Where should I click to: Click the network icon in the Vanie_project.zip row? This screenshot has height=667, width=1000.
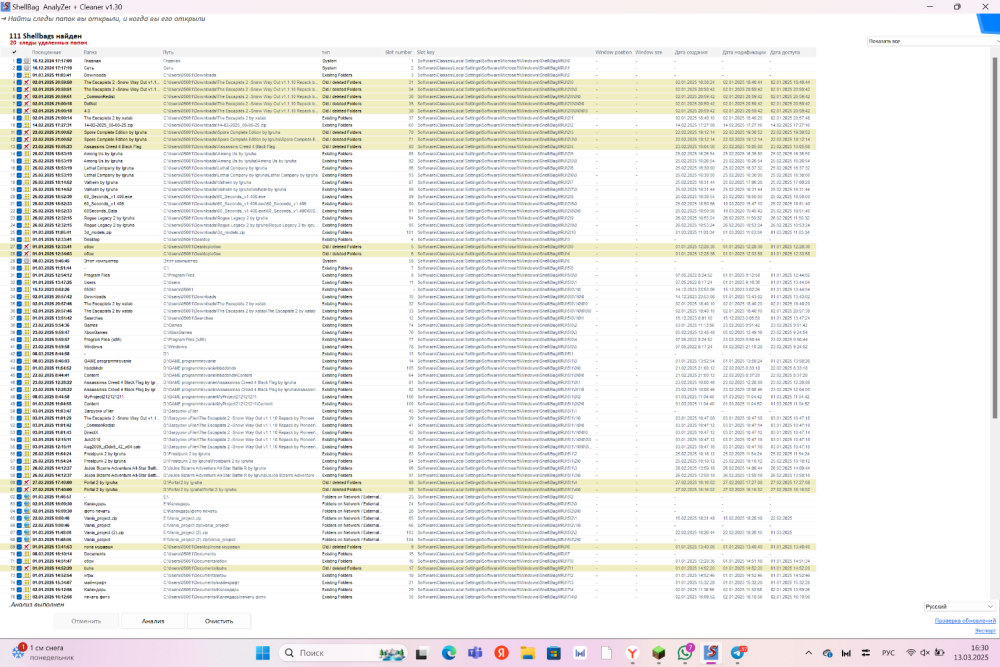click(26, 518)
